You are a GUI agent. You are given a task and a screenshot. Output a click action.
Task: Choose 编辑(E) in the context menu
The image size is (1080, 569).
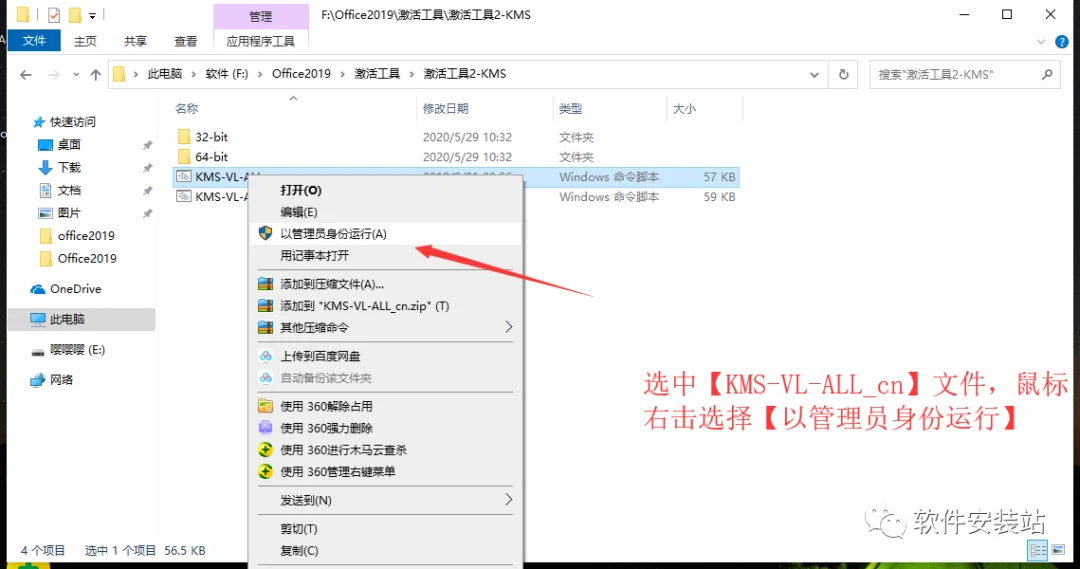point(385,212)
